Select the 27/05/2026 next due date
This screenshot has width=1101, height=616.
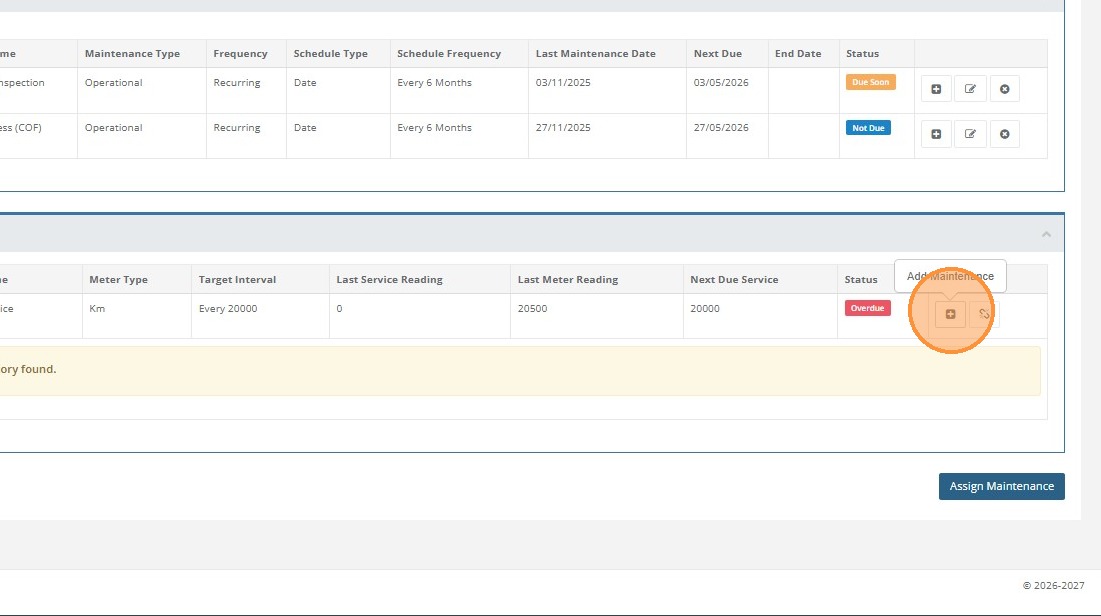[x=720, y=128]
